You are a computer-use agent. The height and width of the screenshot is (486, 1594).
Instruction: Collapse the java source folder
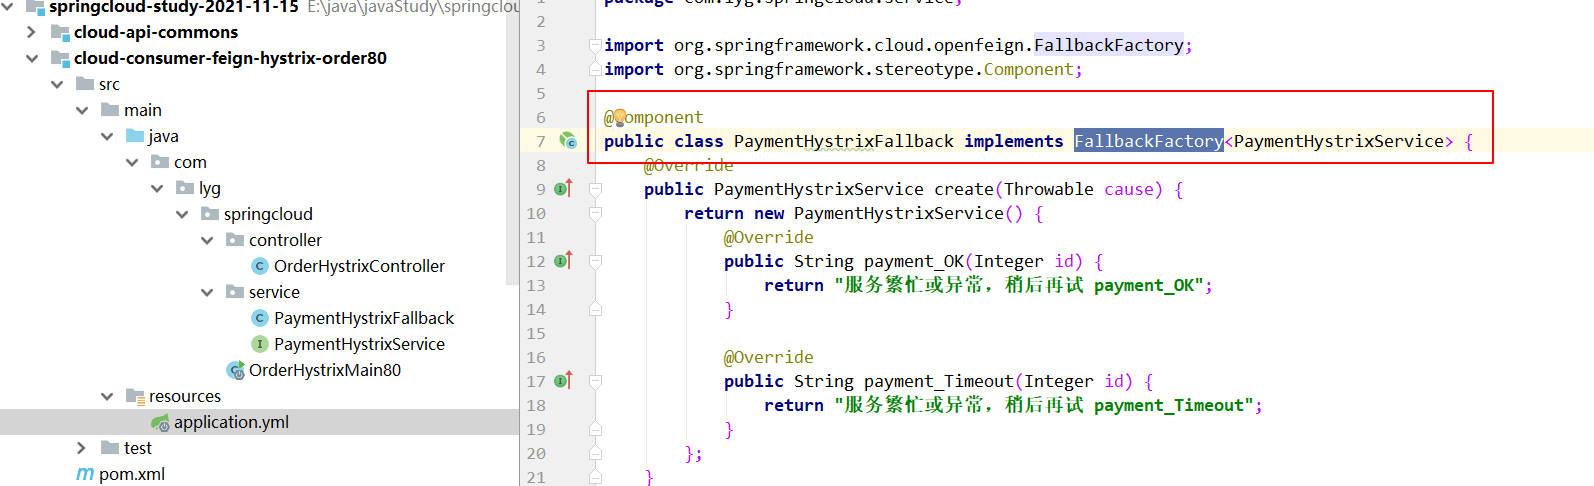pos(107,136)
